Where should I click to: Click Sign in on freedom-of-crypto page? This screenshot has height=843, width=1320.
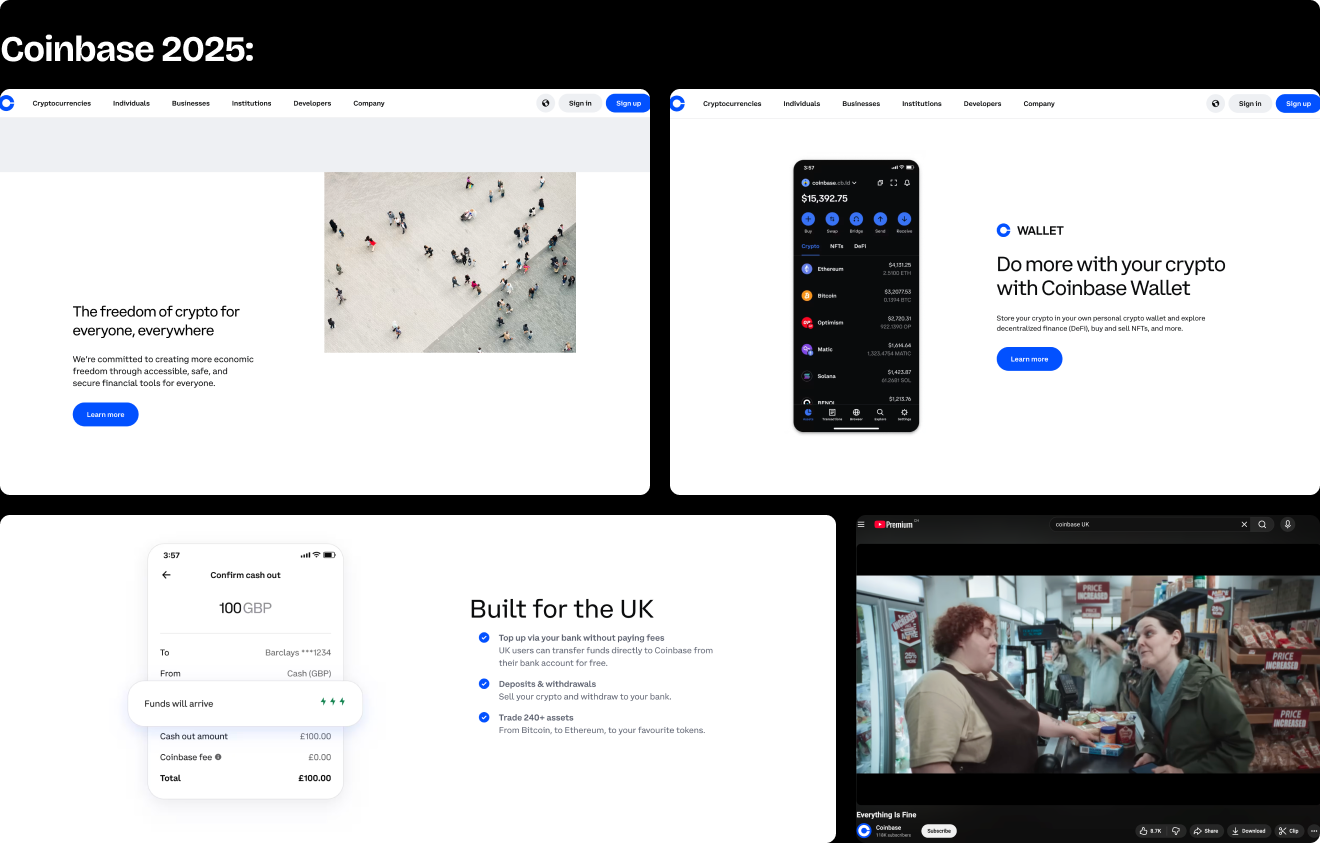tap(580, 103)
